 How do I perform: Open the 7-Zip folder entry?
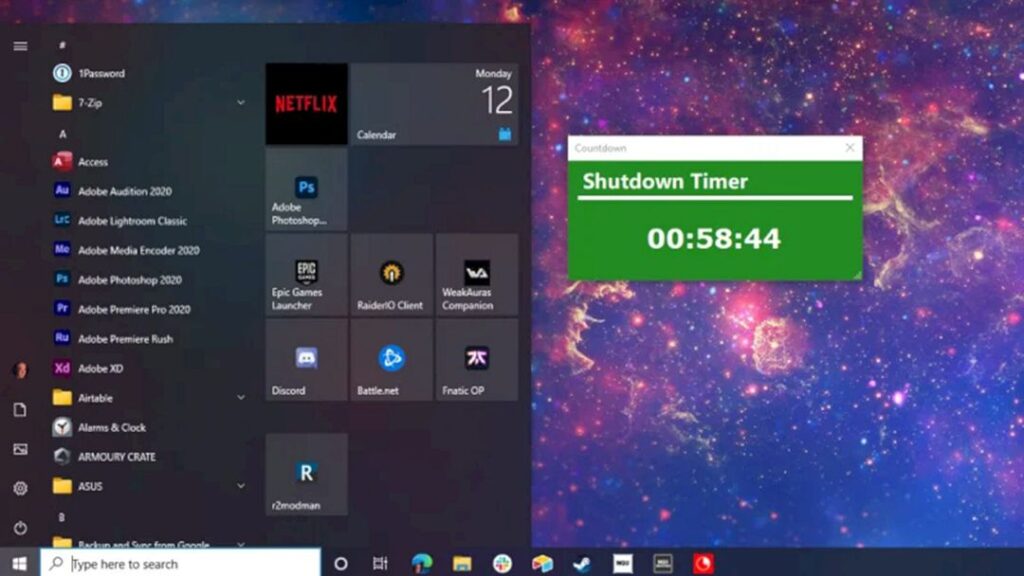pyautogui.click(x=149, y=103)
